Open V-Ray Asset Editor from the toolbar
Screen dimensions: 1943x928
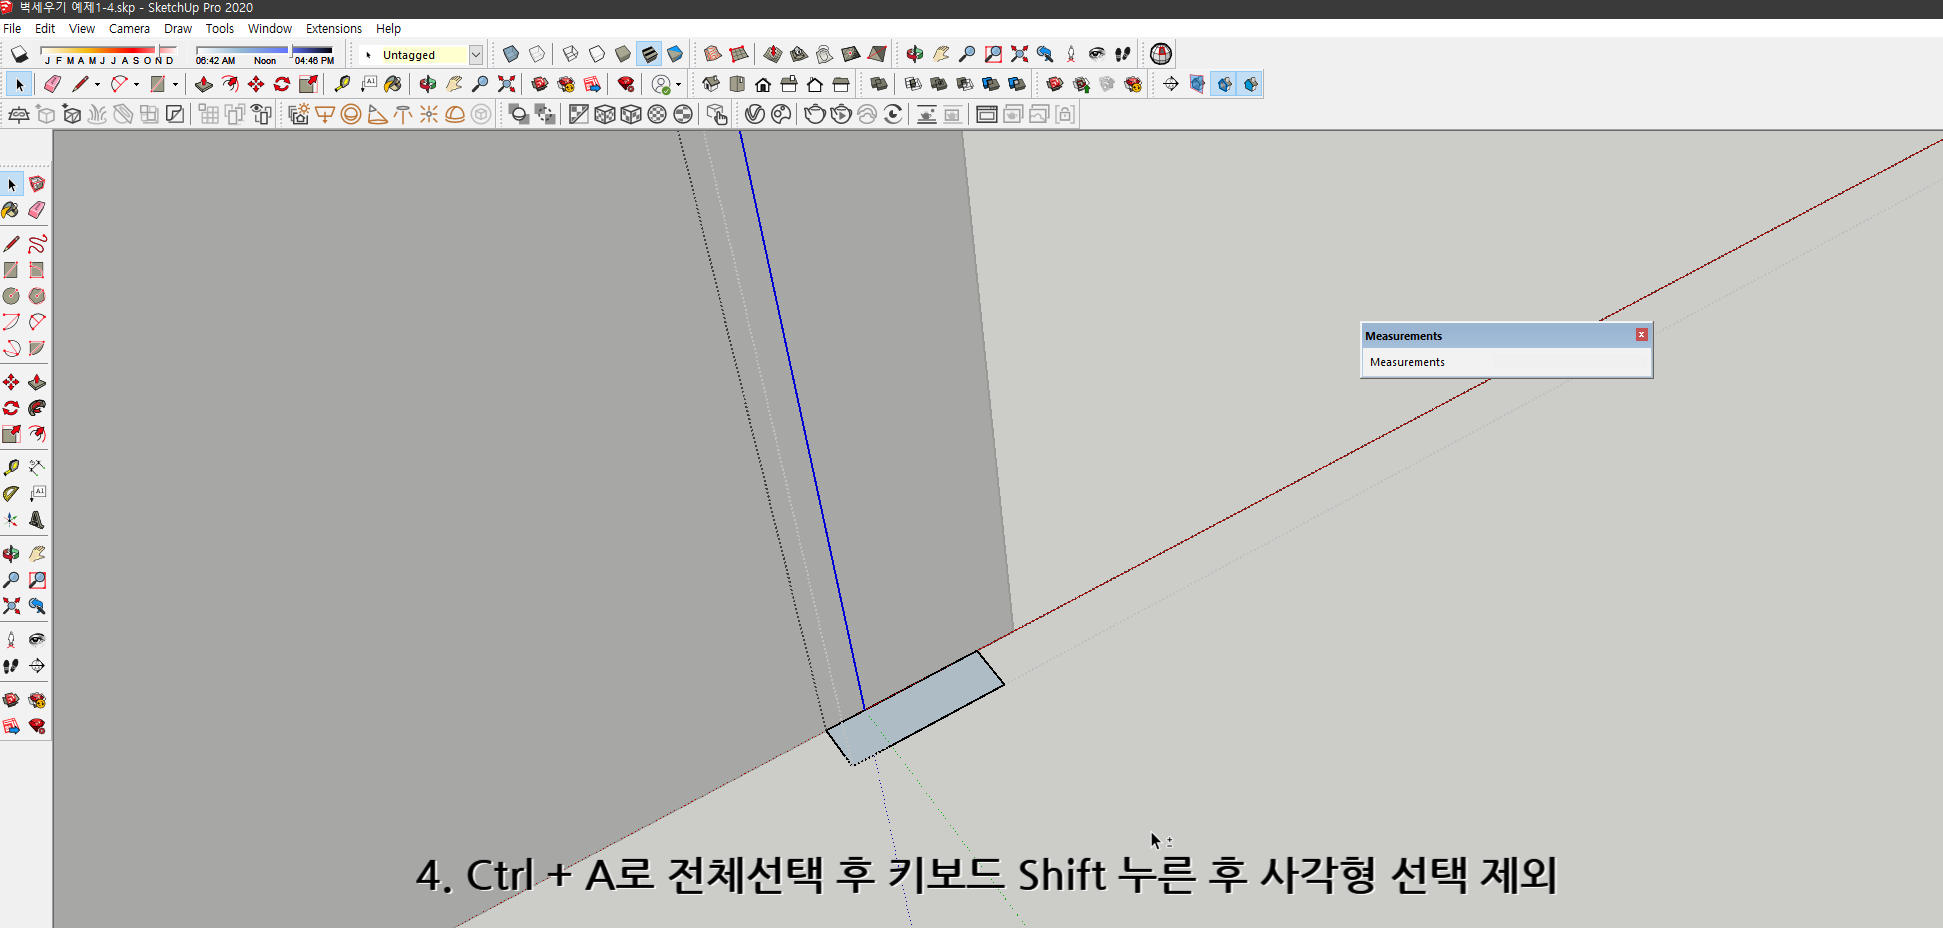(x=754, y=114)
